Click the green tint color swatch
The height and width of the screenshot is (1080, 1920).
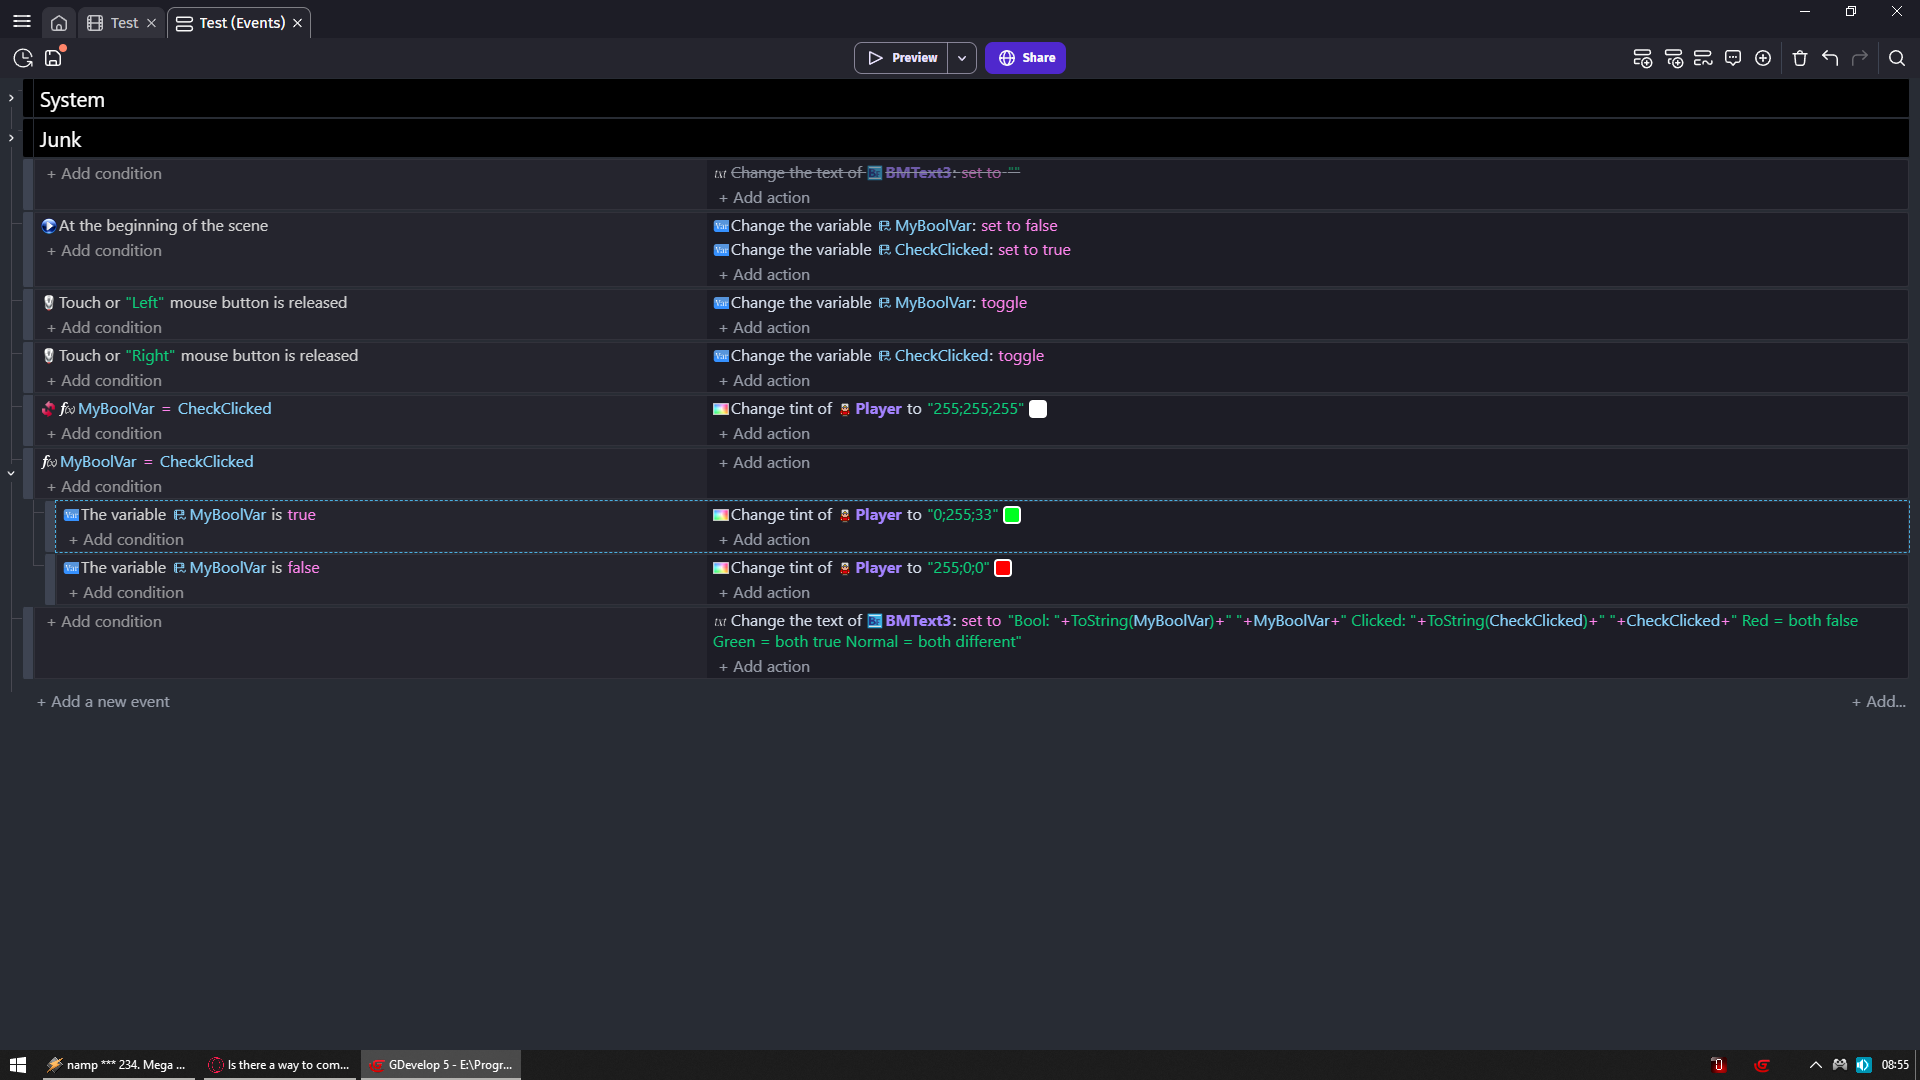1012,515
